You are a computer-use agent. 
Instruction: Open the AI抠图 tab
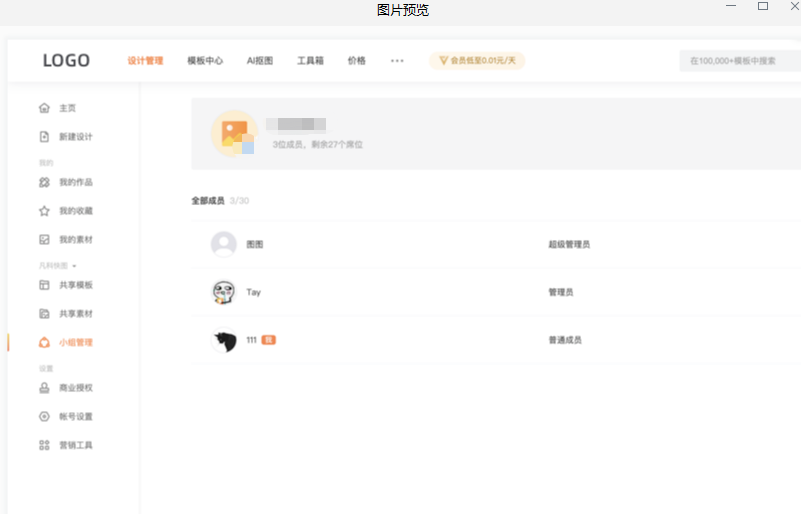coord(260,61)
